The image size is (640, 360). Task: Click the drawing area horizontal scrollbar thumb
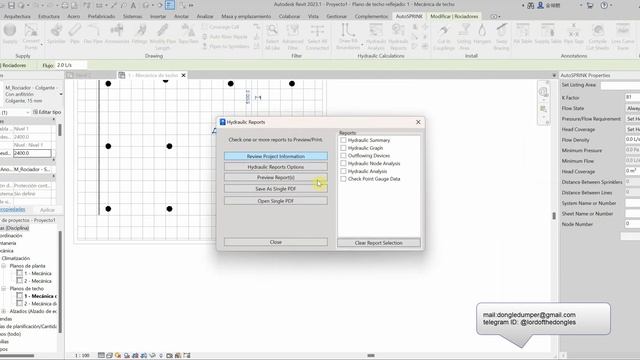click(371, 356)
